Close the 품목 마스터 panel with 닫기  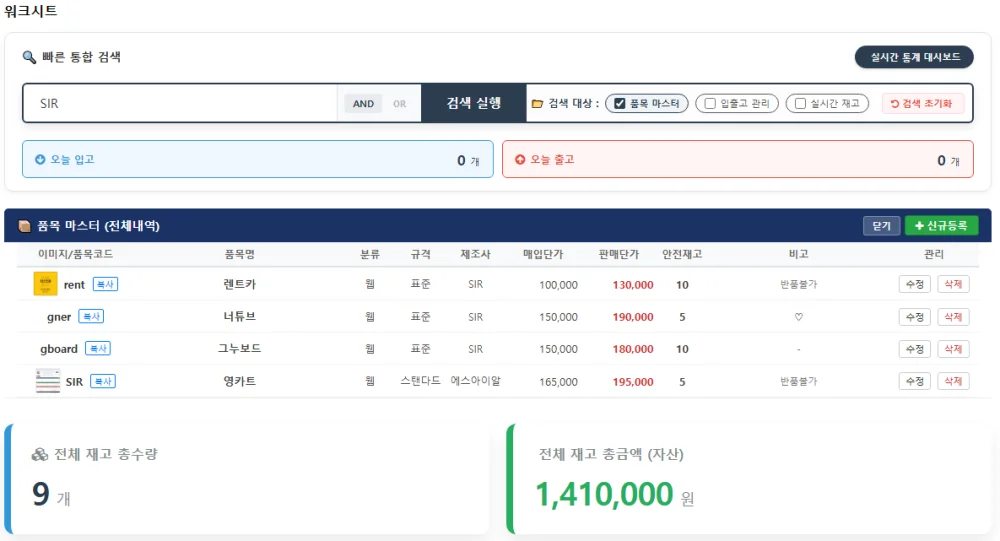click(x=881, y=226)
